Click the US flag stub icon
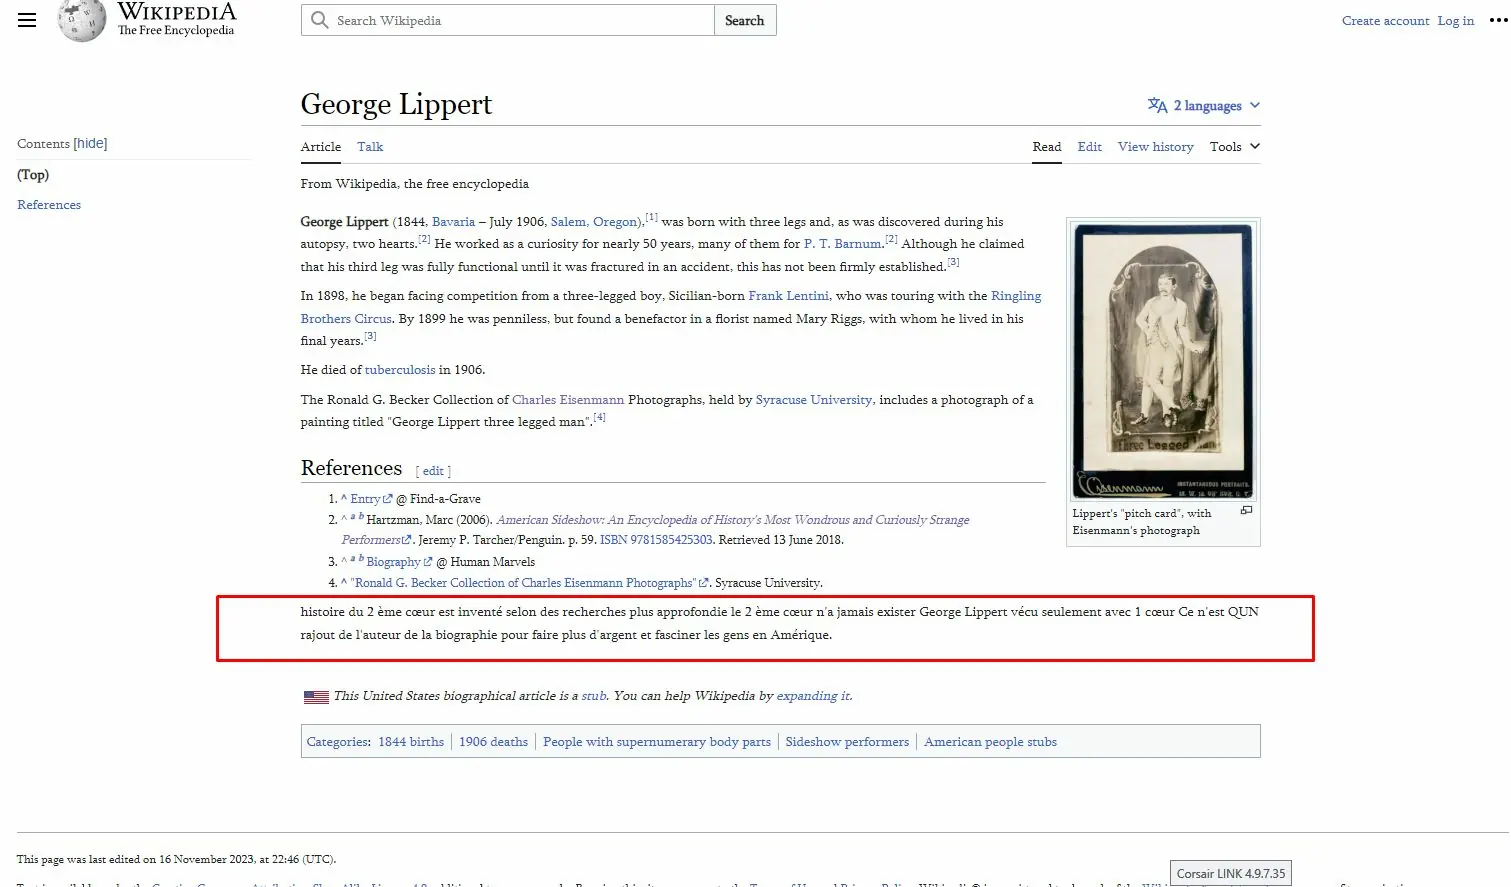Image resolution: width=1511 pixels, height=887 pixels. point(316,697)
